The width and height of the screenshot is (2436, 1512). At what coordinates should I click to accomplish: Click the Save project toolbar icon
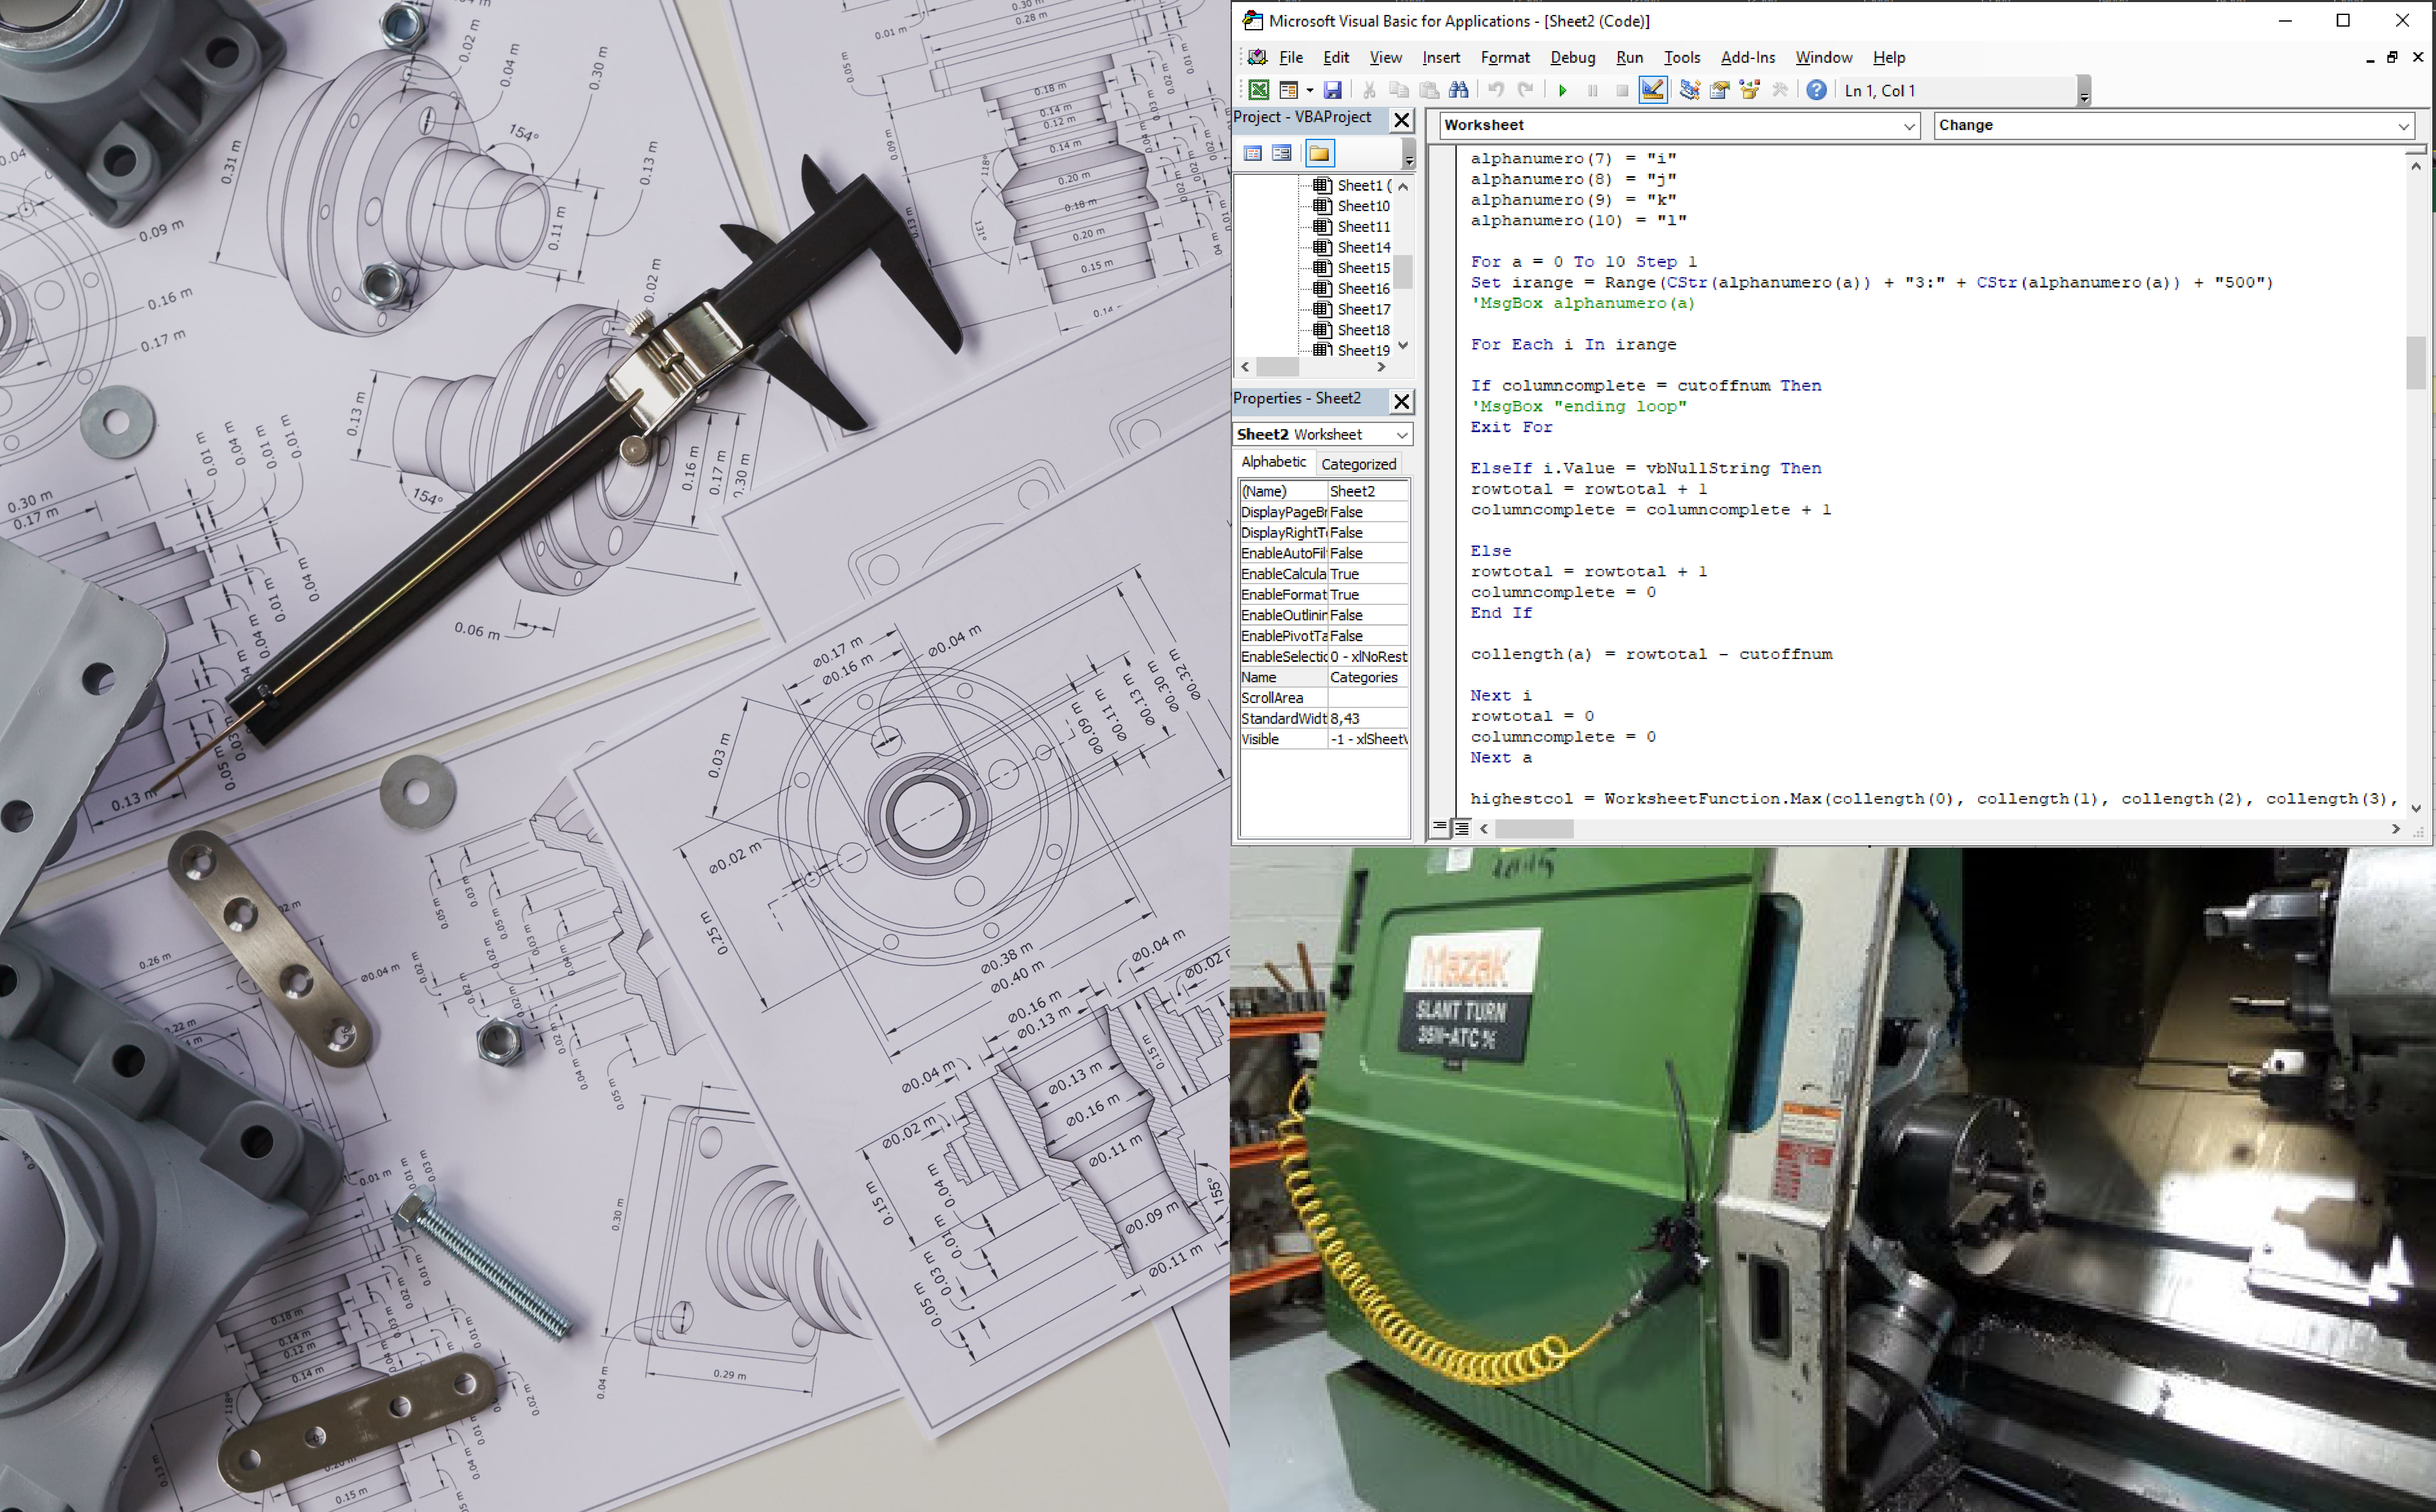(x=1332, y=90)
